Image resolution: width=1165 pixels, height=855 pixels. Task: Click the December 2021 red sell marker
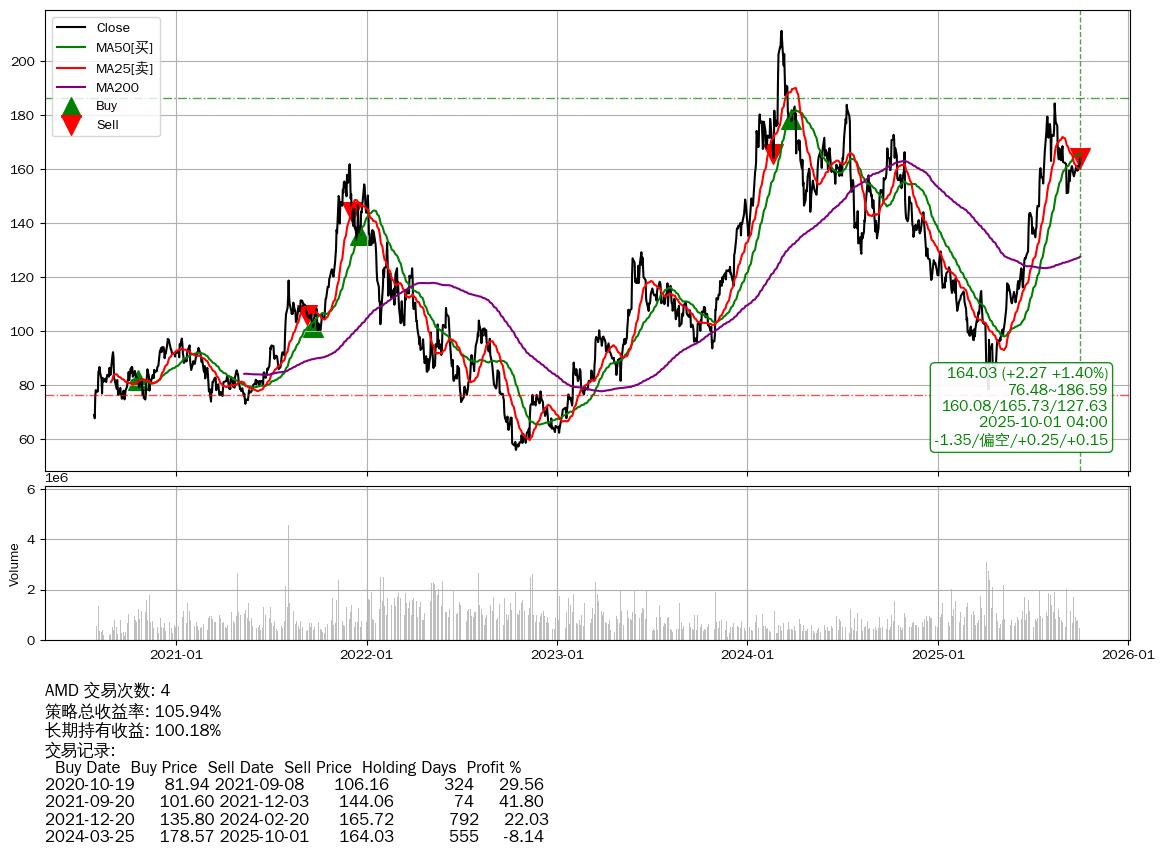(x=352, y=210)
